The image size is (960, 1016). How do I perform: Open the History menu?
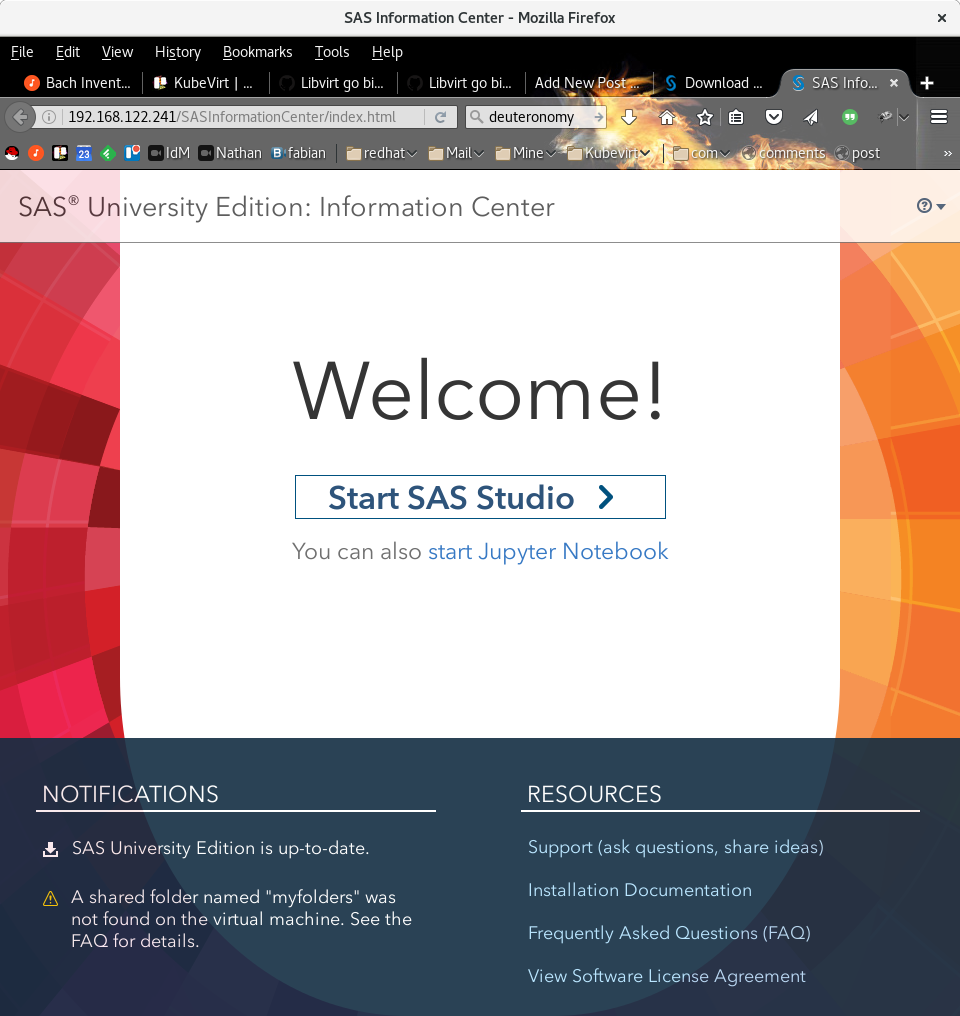(177, 52)
